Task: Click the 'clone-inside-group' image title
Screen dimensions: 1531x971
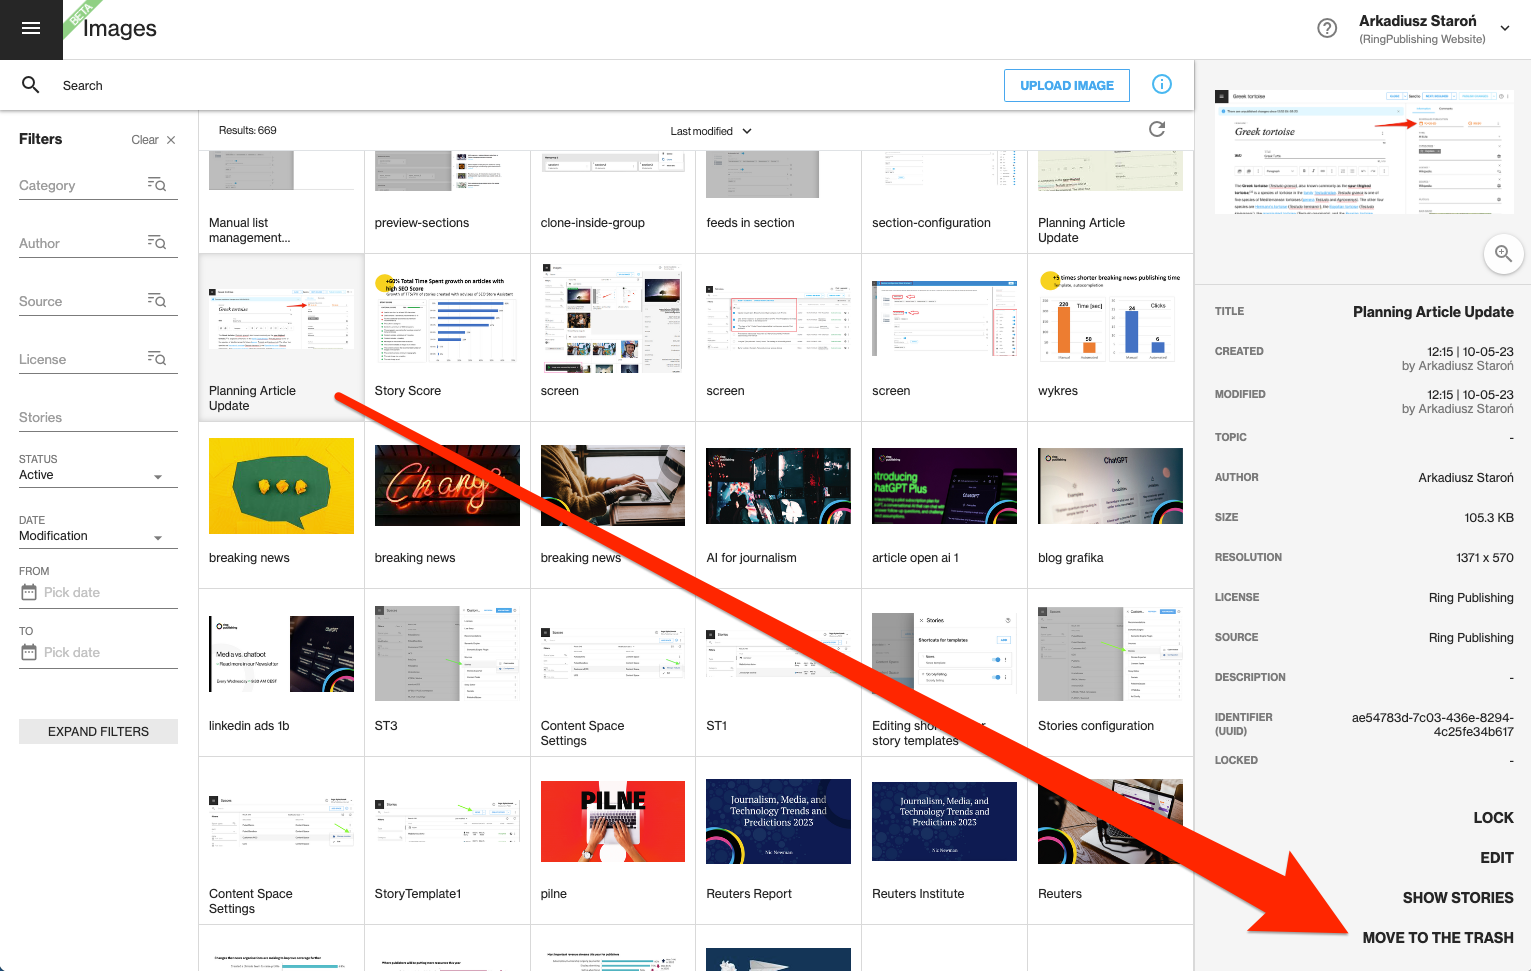Action: tap(593, 223)
